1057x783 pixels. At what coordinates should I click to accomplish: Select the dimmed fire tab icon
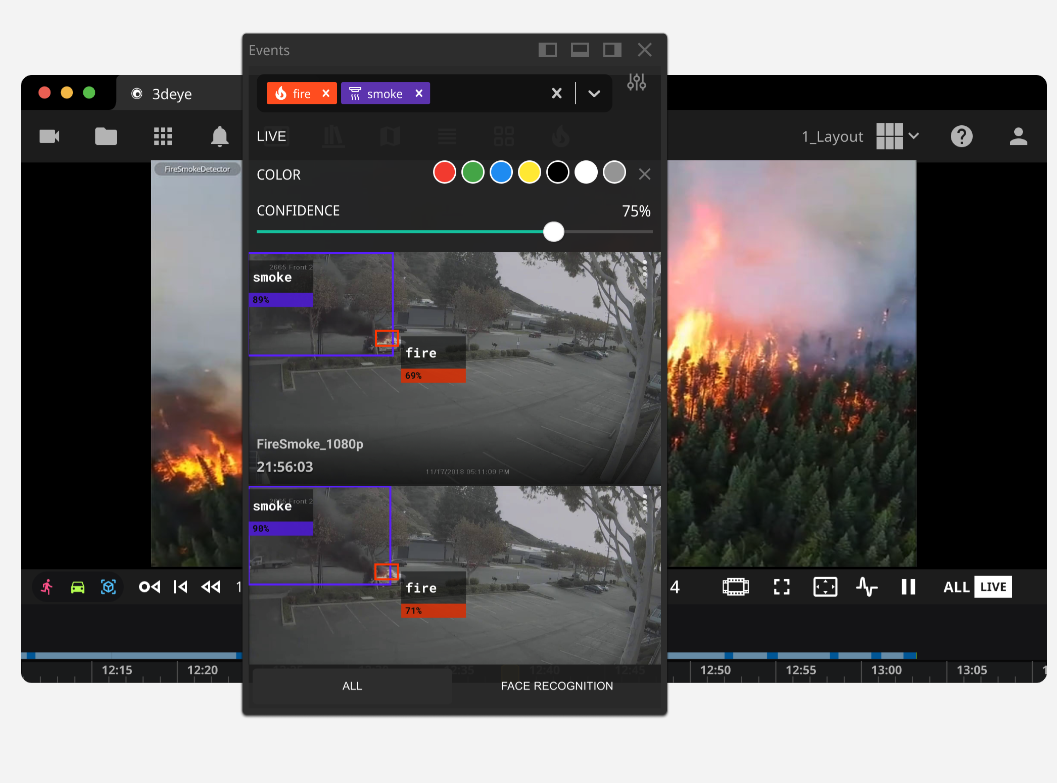click(560, 136)
